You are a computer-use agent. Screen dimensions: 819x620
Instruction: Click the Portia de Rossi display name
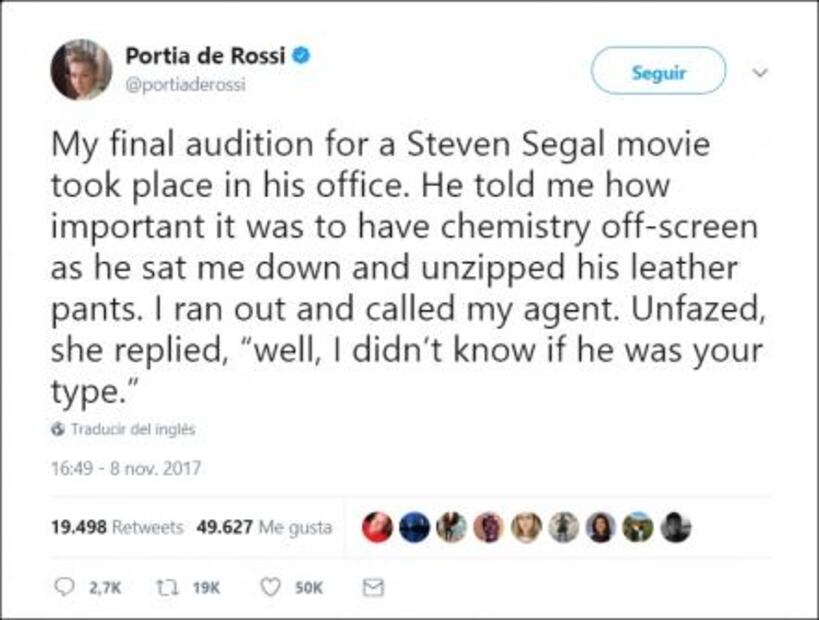point(204,57)
